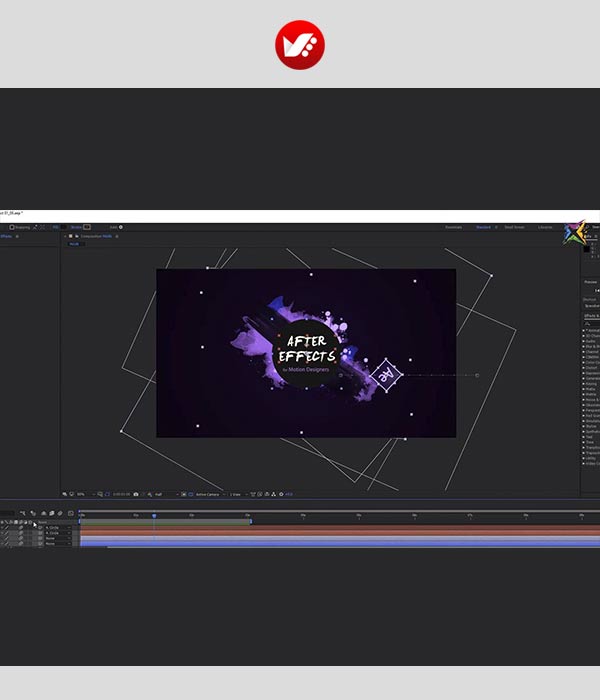Click the First Frame button in Preview

597,291
